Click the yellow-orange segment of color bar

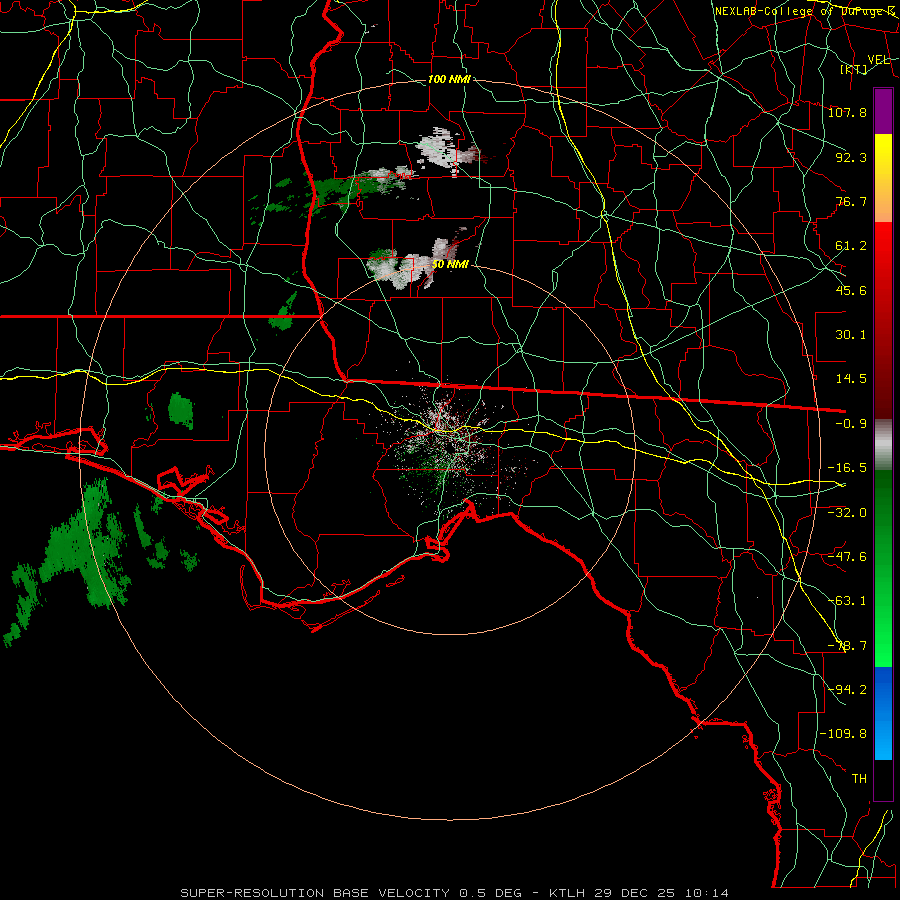point(883,178)
